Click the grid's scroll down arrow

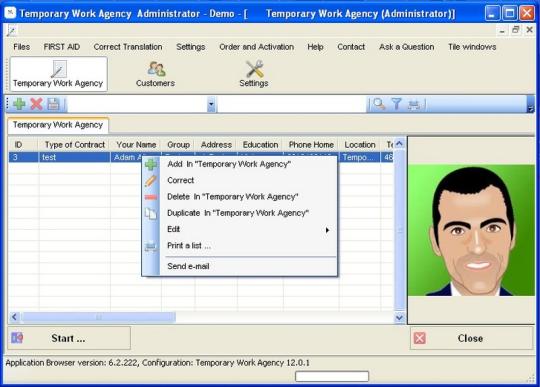pos(399,317)
